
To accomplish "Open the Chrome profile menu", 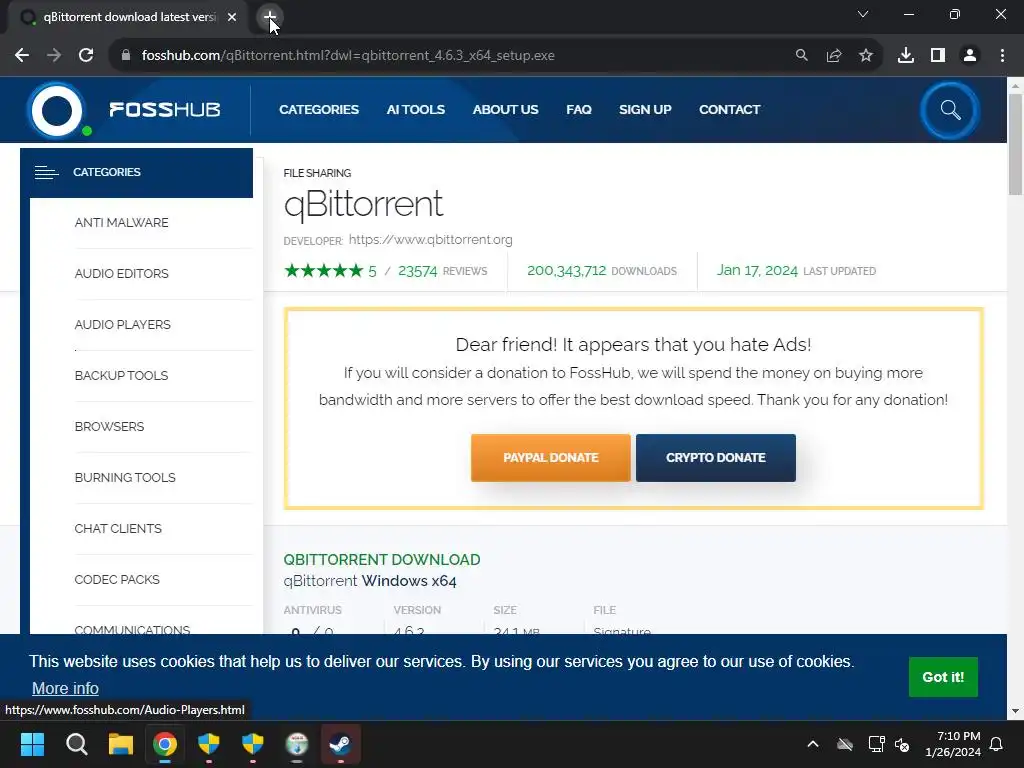I will coord(970,56).
